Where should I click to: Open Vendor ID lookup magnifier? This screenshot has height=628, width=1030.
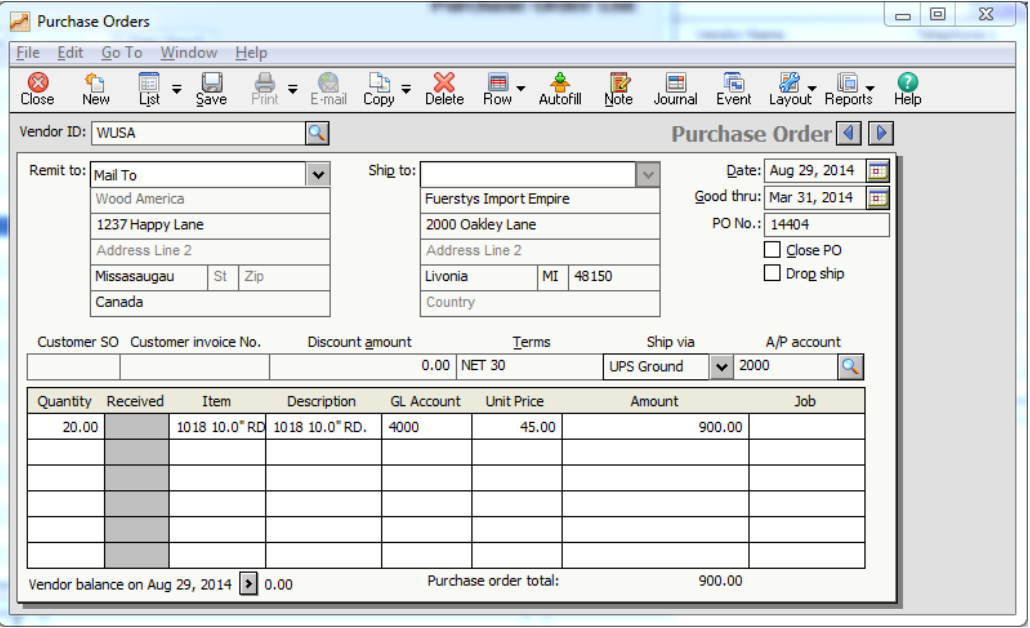coord(317,133)
